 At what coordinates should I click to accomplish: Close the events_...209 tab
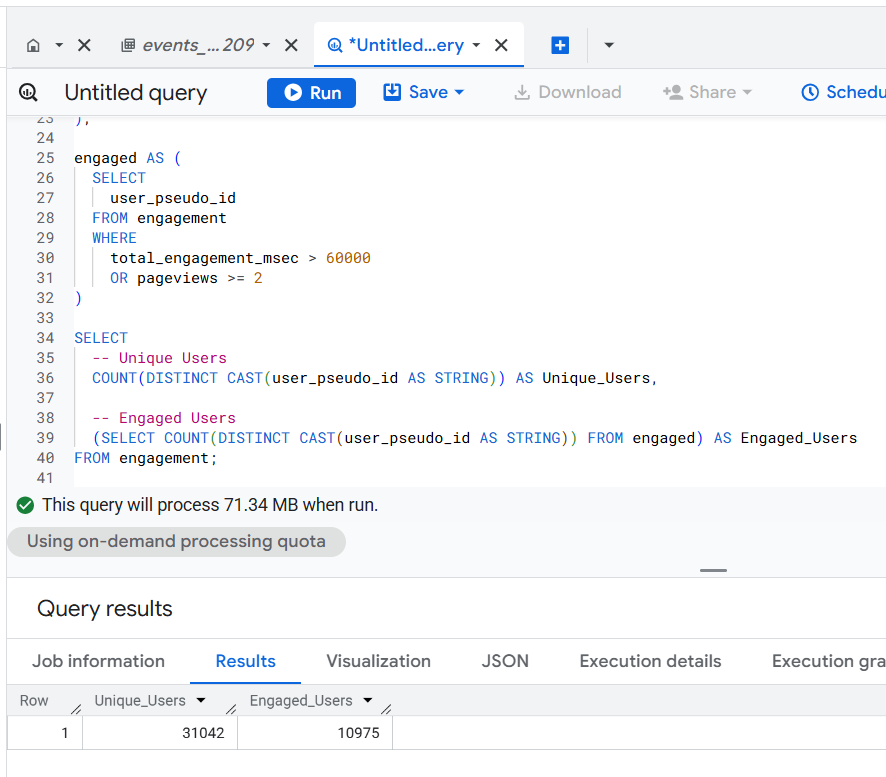coord(291,45)
